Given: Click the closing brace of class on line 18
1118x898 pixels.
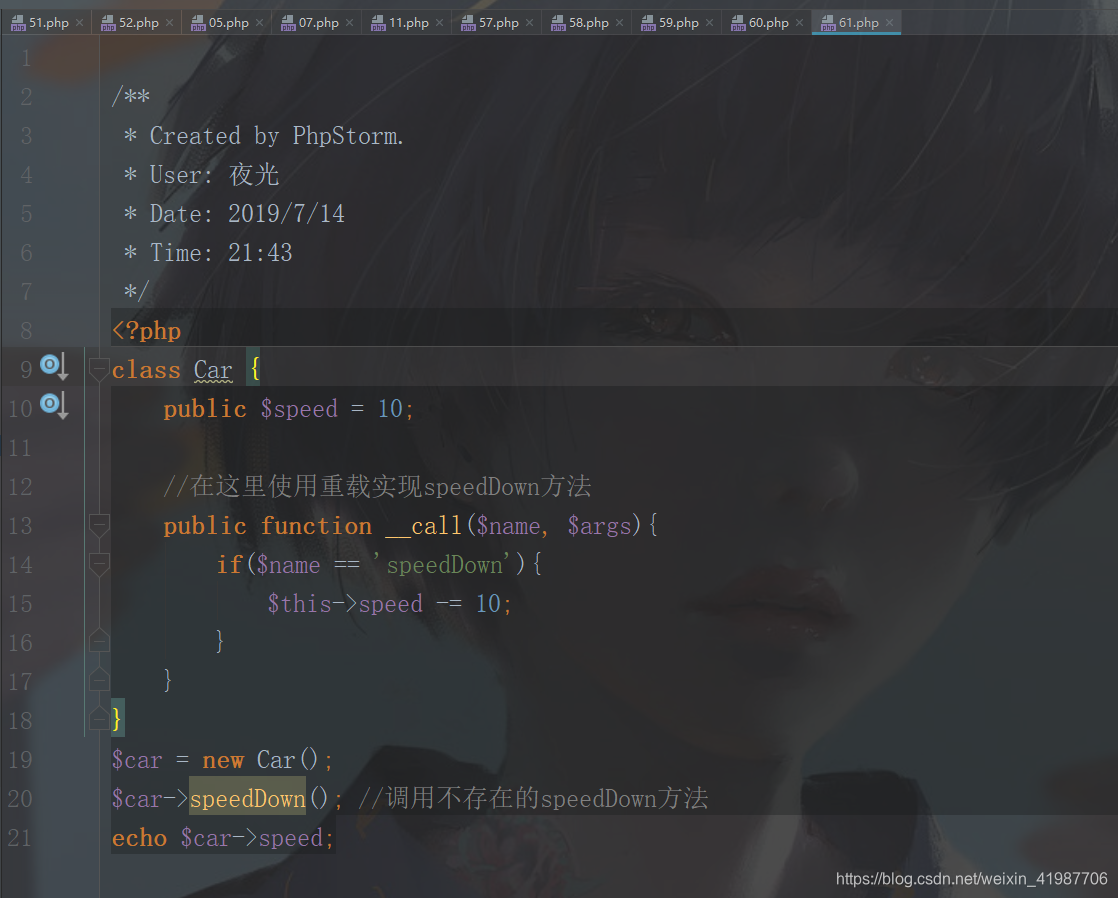Looking at the screenshot, I should (x=117, y=718).
